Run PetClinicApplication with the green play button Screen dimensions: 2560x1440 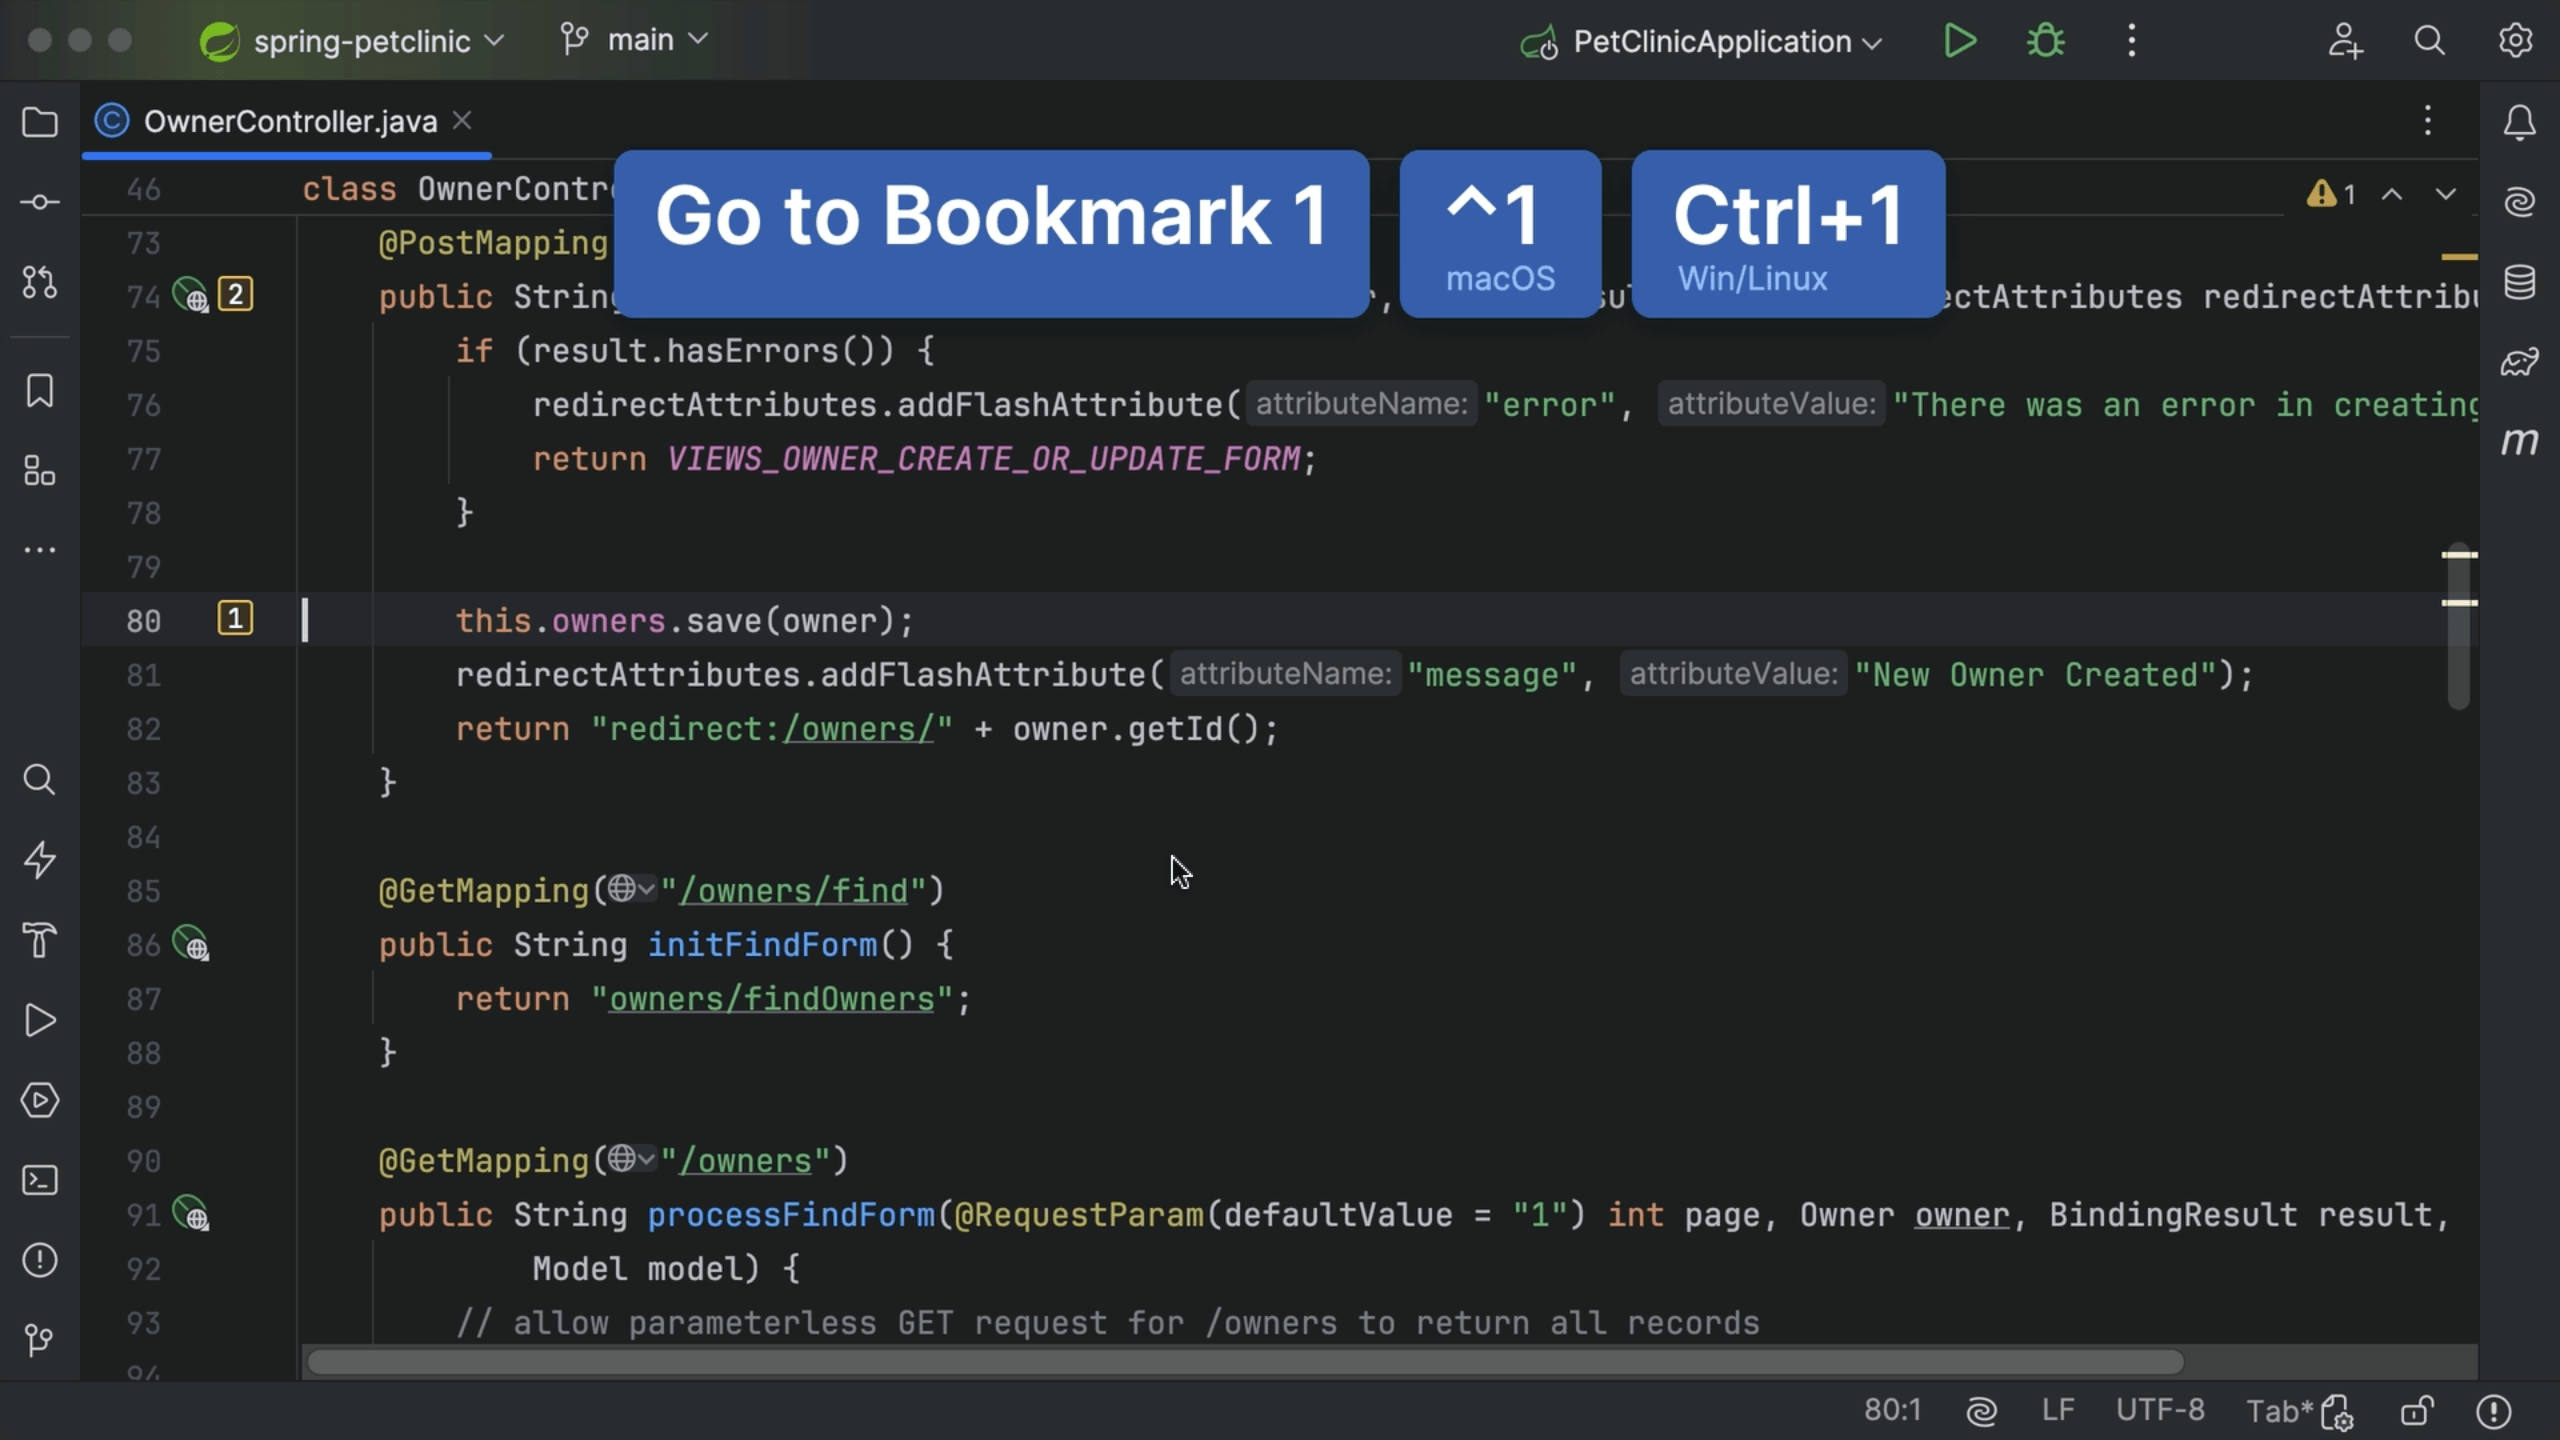[1959, 41]
